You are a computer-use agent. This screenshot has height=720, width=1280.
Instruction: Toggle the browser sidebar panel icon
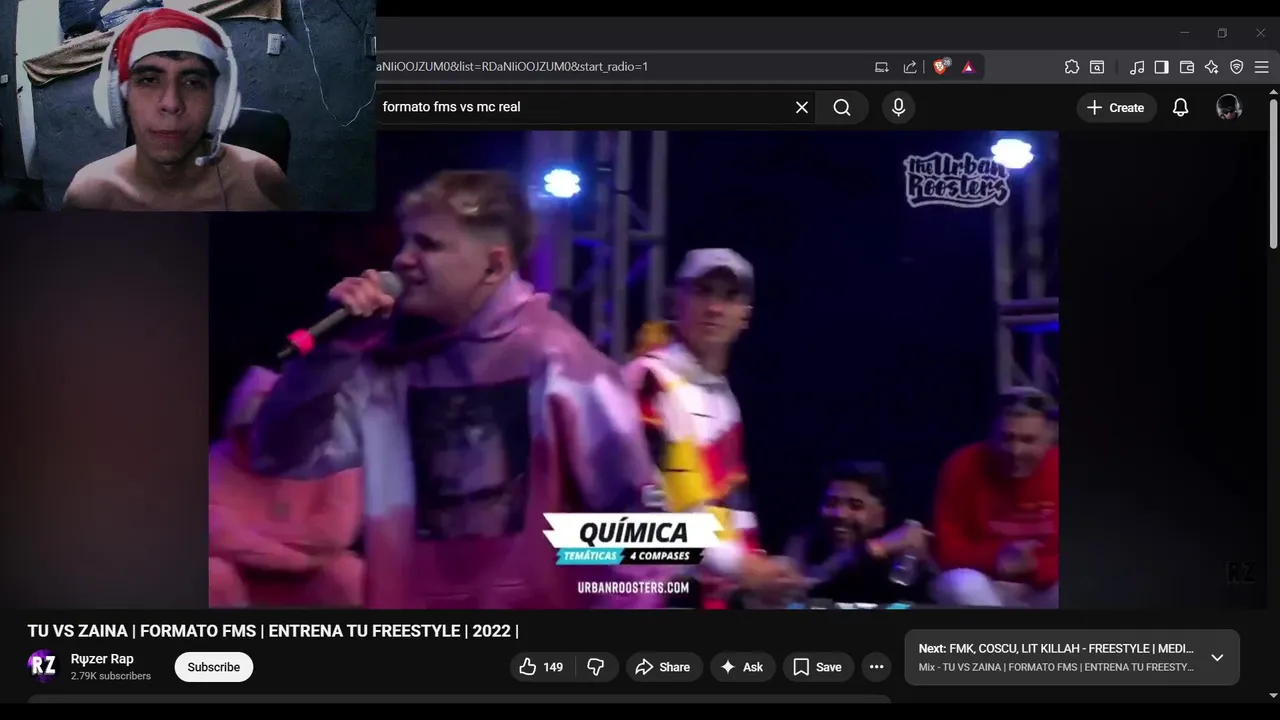click(1161, 67)
